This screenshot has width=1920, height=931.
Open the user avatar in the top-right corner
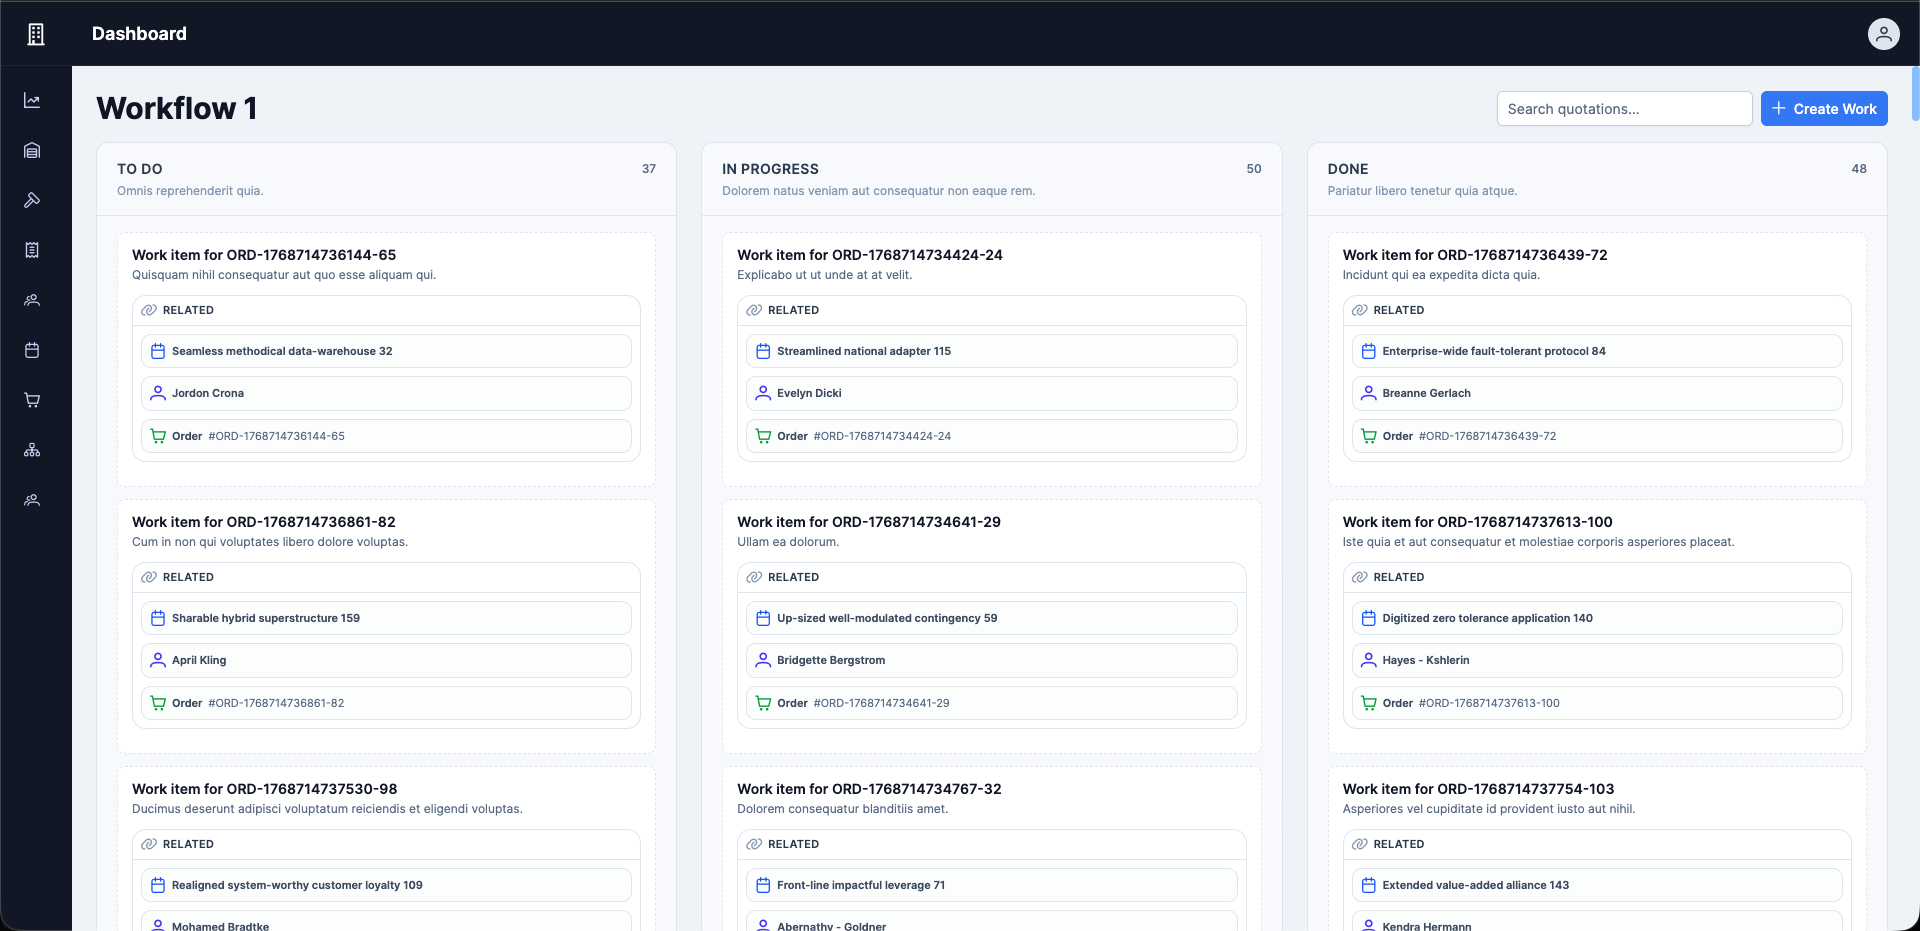(x=1883, y=33)
